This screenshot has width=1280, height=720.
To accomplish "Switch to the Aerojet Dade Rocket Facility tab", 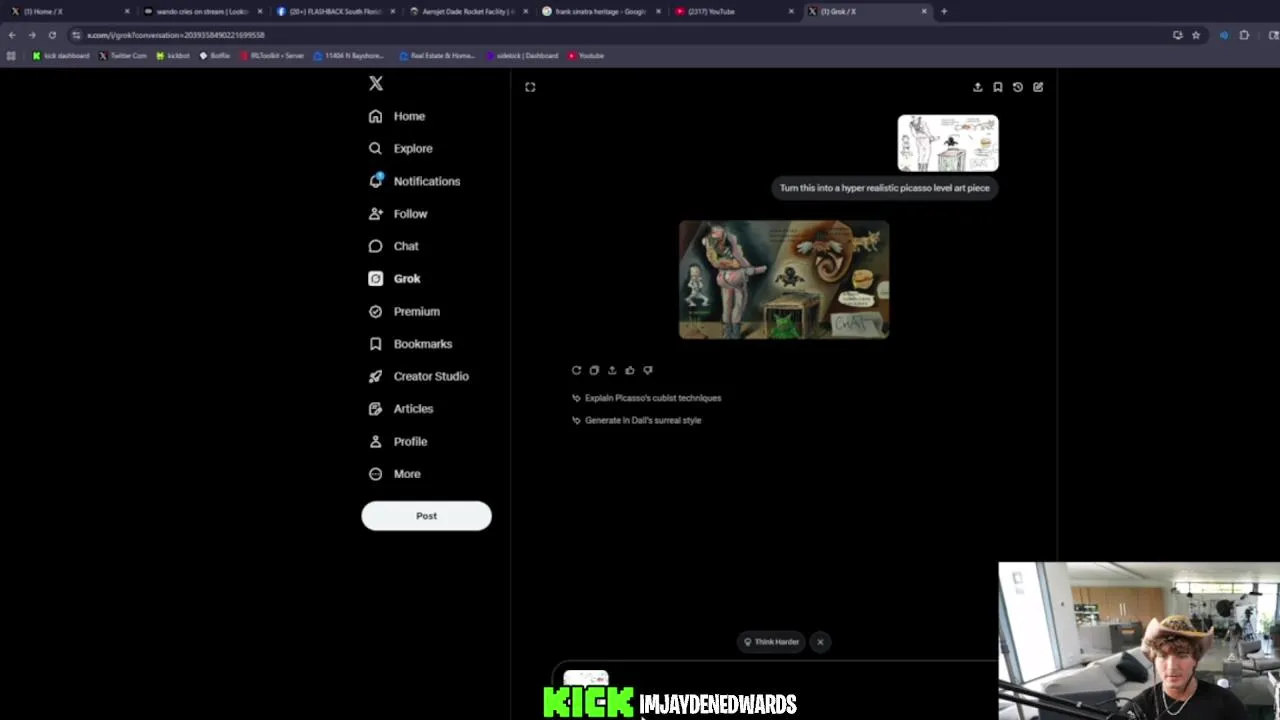I will 469,11.
